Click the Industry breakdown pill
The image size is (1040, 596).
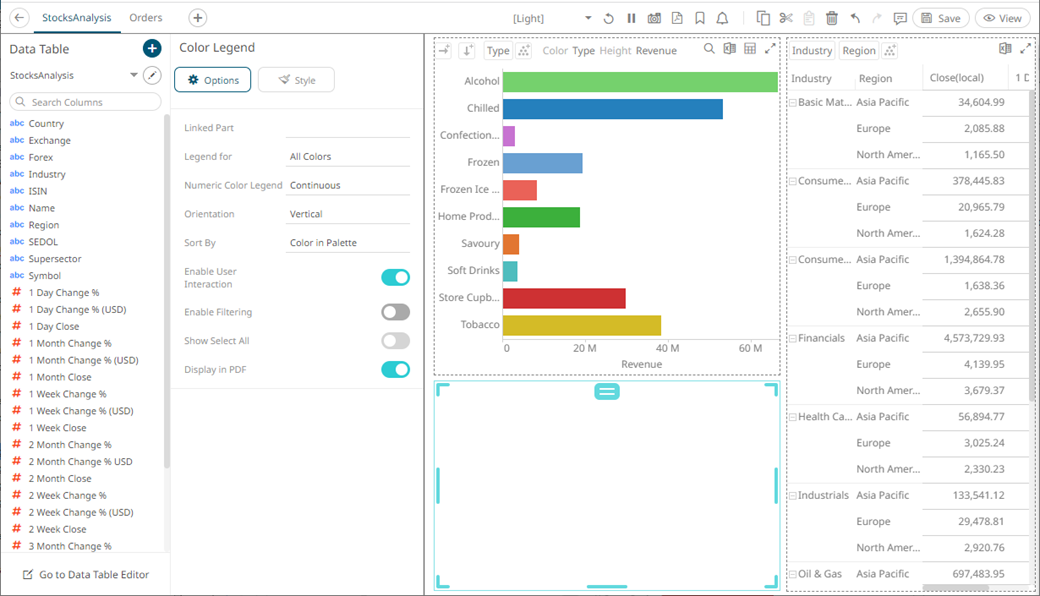[x=812, y=50]
